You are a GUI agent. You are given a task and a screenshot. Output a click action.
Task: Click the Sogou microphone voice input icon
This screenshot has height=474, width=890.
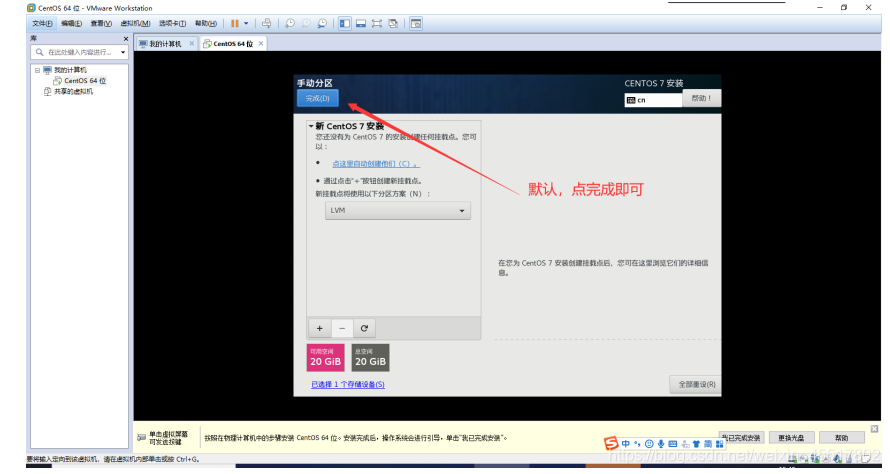[x=661, y=443]
